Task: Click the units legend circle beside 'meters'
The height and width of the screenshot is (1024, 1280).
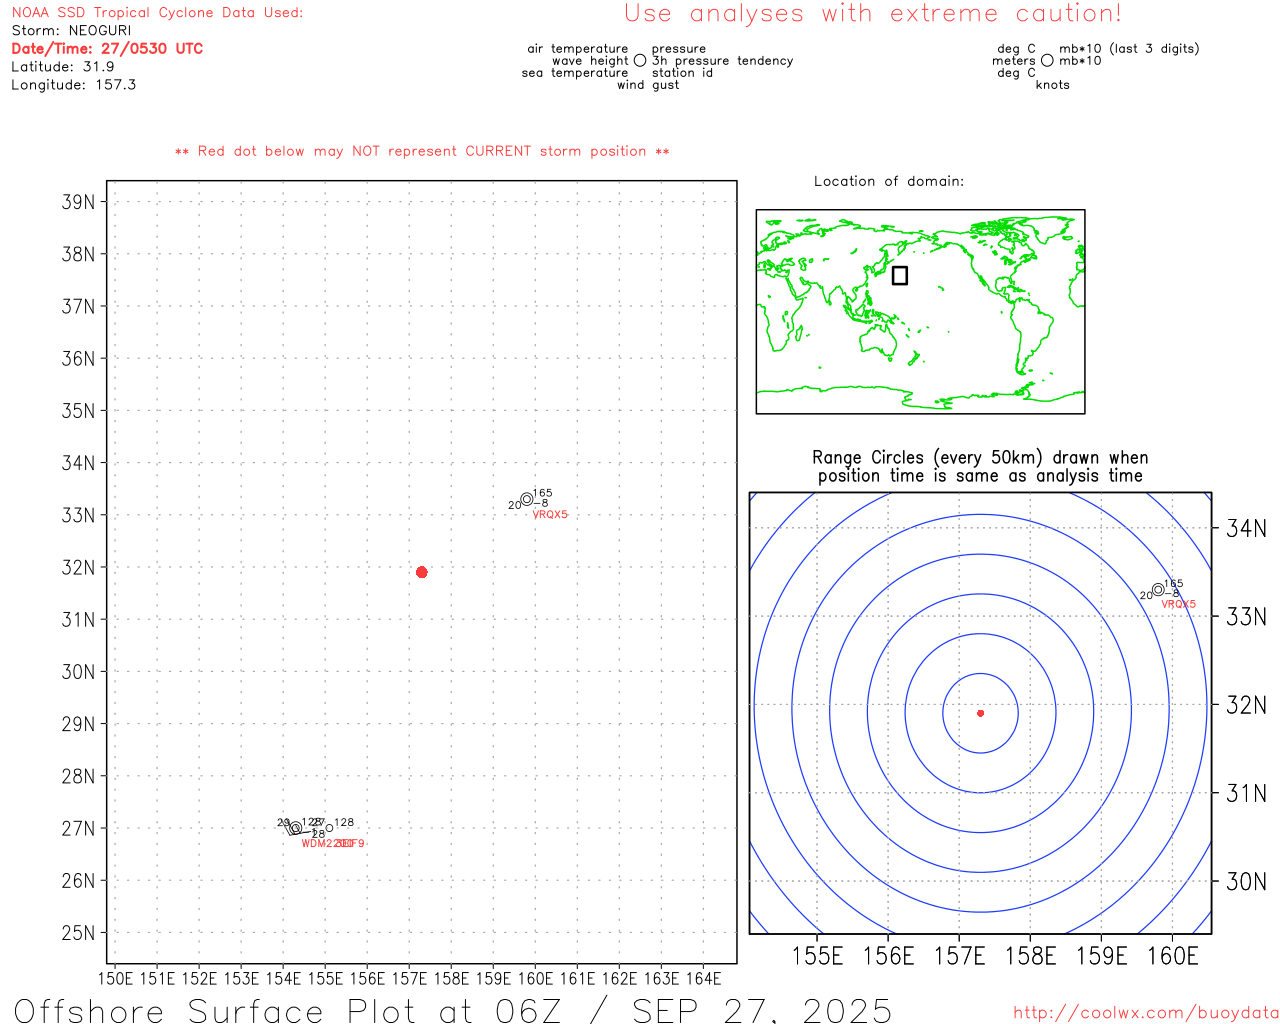Action: [1047, 61]
